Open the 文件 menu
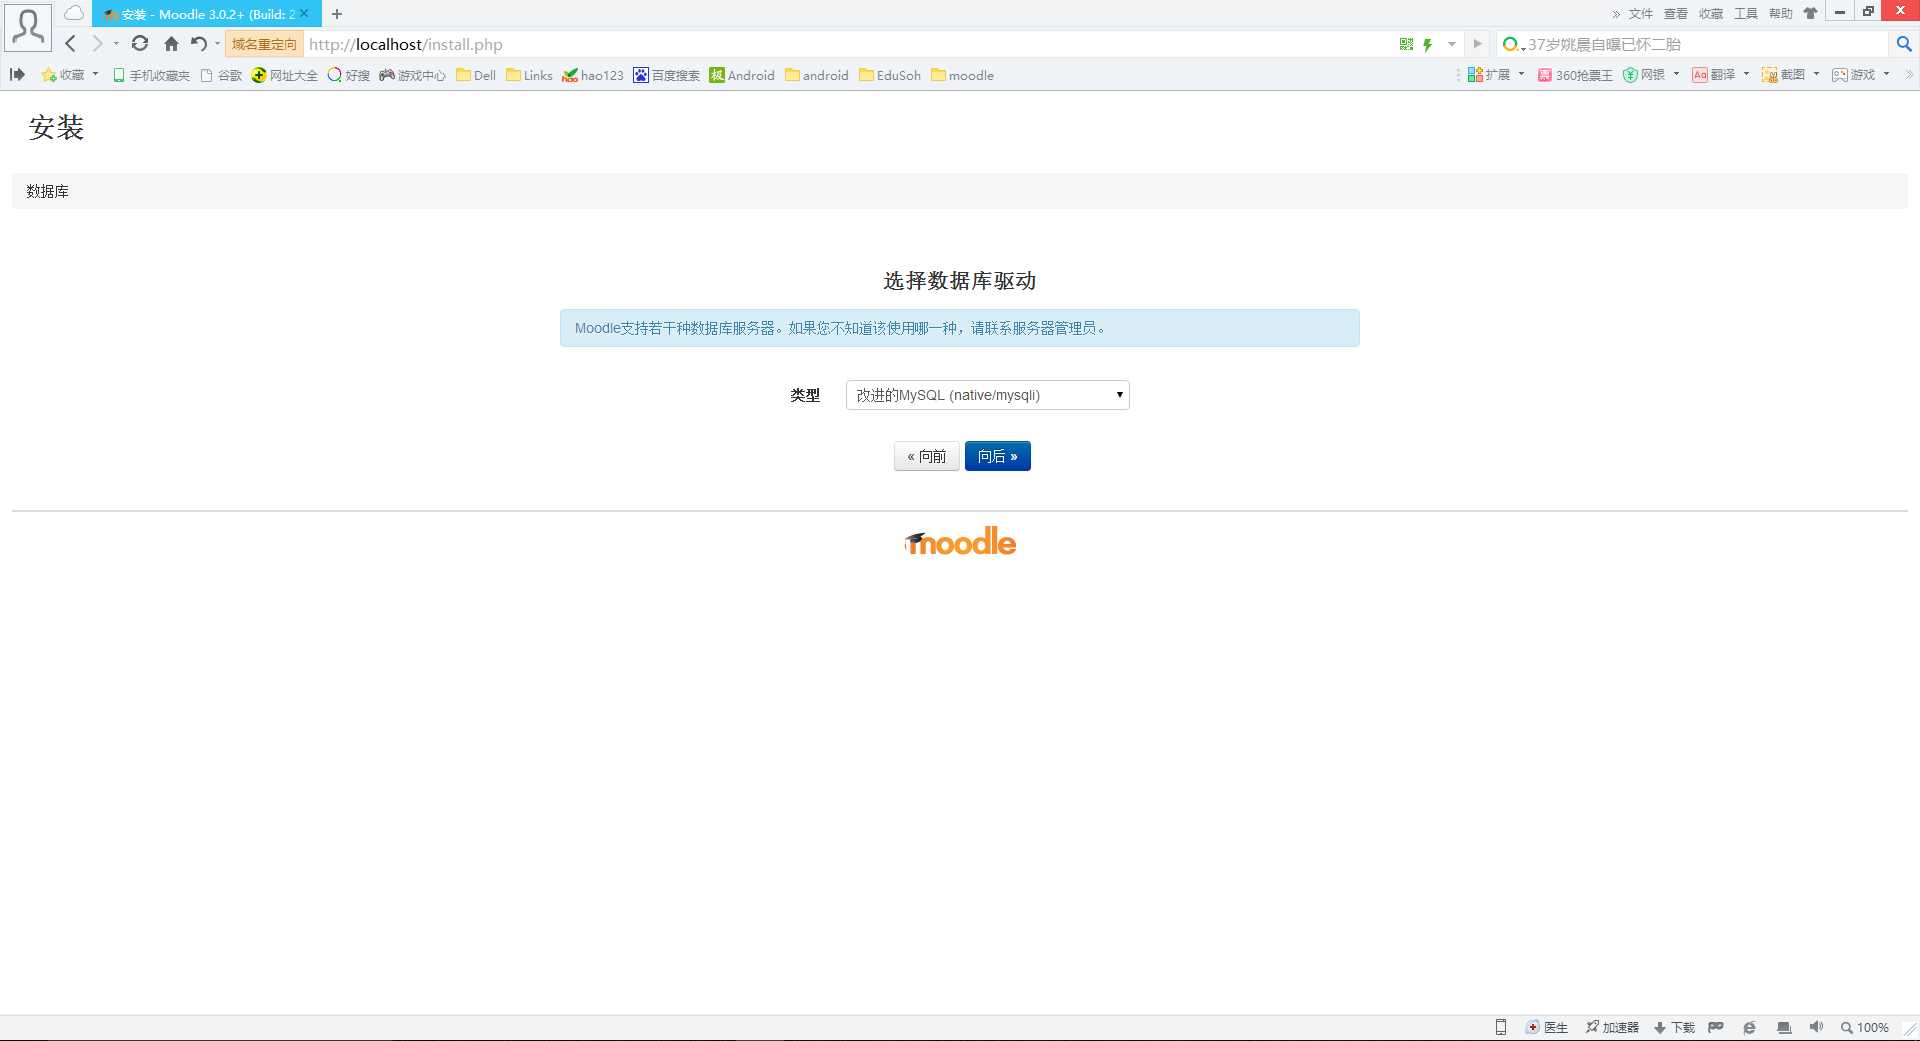Screen dimensions: 1920x1041 click(x=1641, y=14)
